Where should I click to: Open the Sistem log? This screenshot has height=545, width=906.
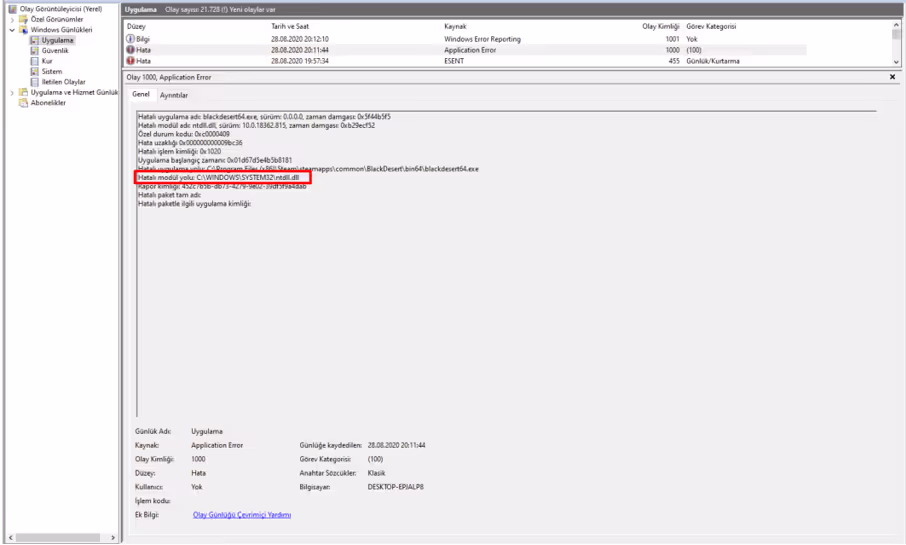(x=52, y=72)
